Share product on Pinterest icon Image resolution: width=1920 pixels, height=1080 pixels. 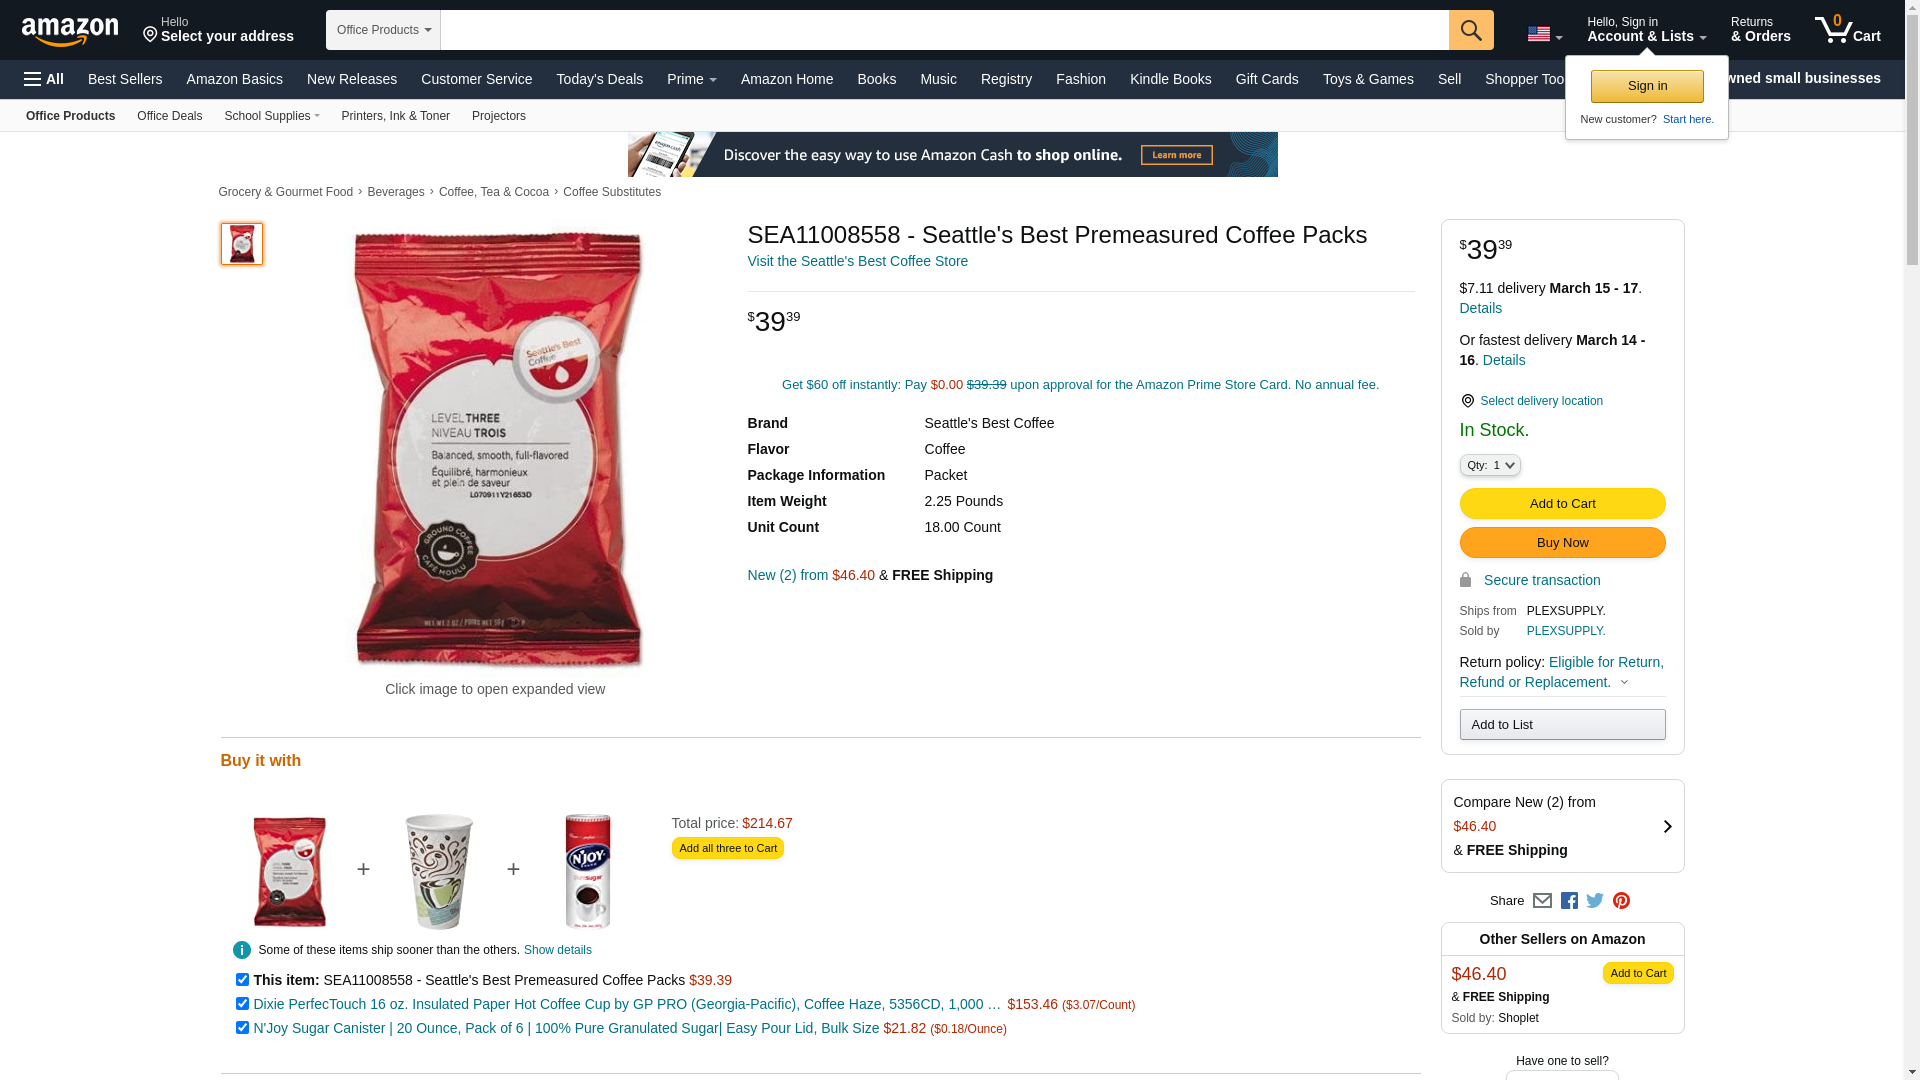(1621, 901)
